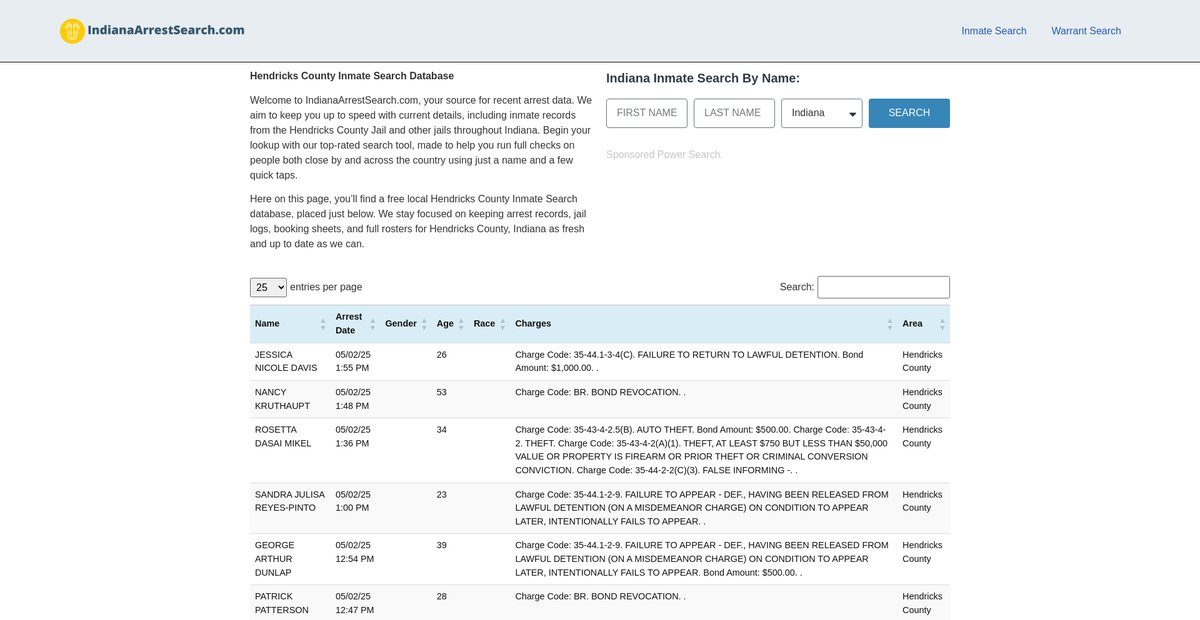Click the IndianaArrestSearch.com logo icon
This screenshot has height=620, width=1200.
coord(72,31)
